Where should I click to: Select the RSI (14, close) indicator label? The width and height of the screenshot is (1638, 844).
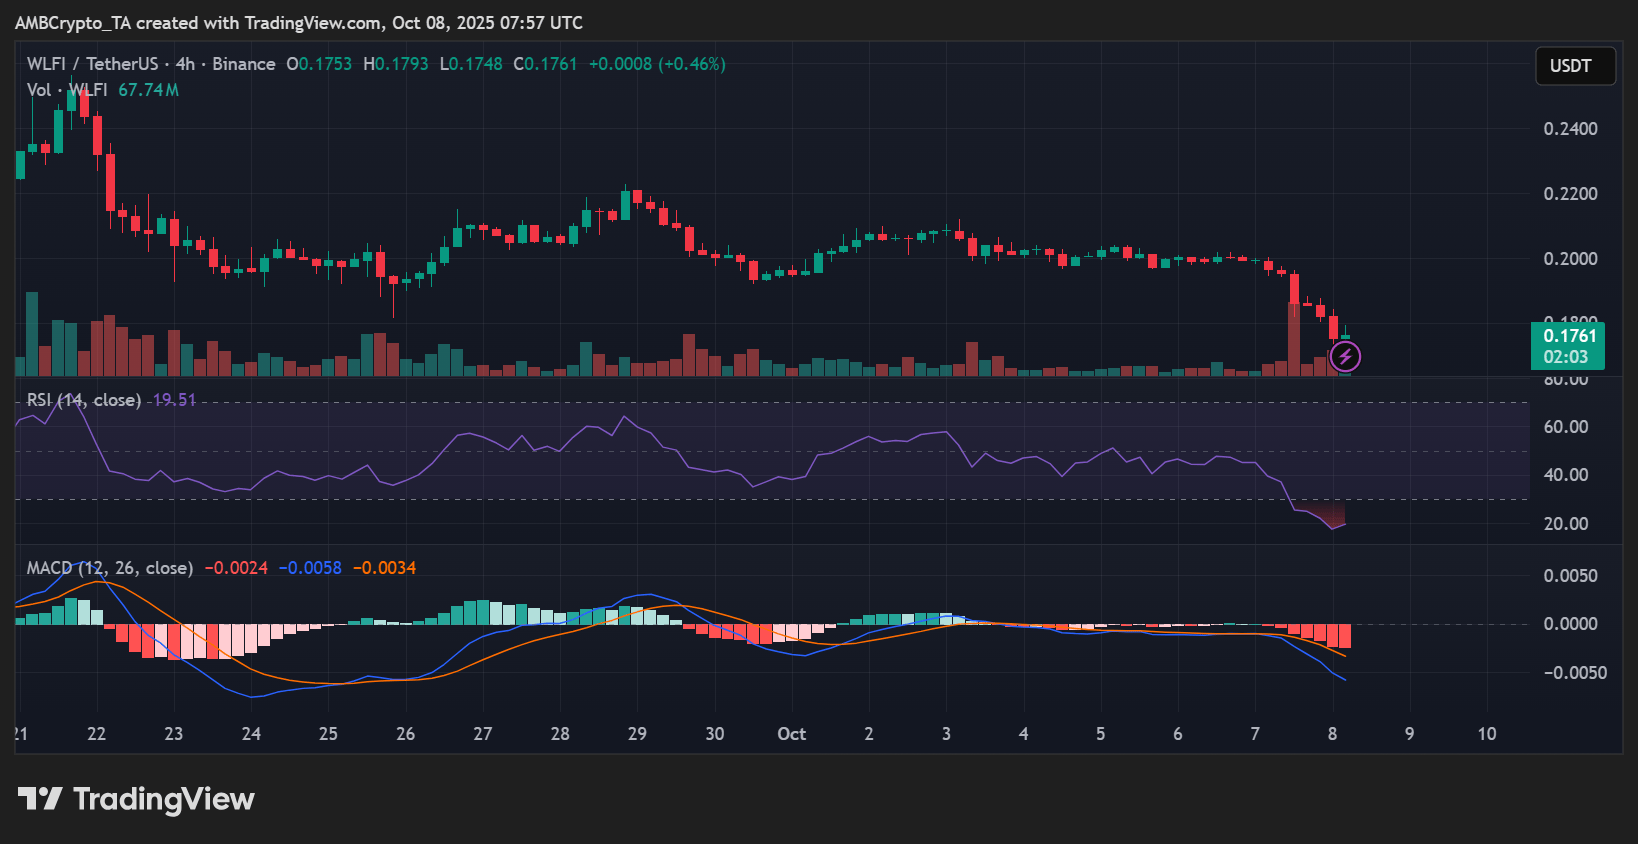84,400
